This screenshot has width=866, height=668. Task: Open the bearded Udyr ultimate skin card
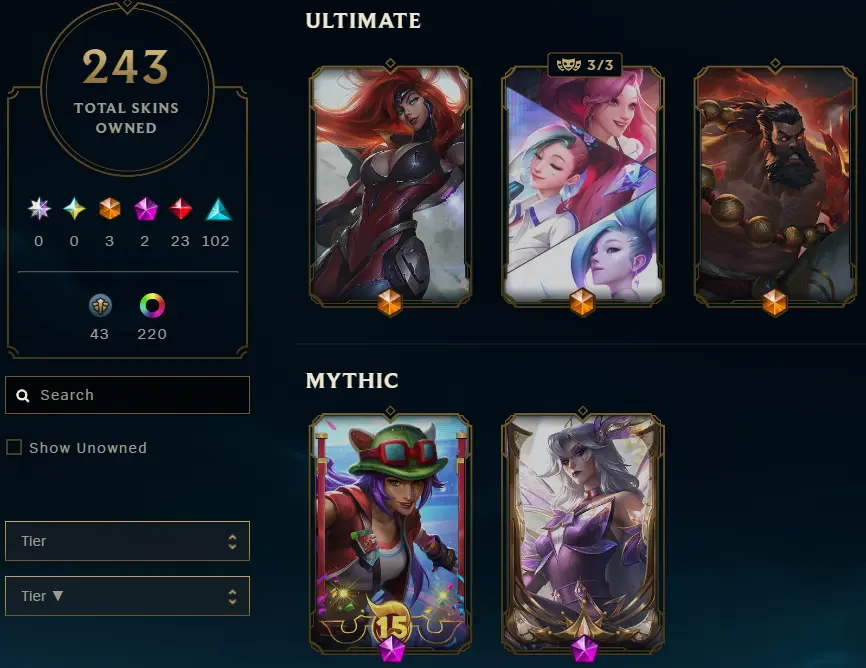(775, 185)
